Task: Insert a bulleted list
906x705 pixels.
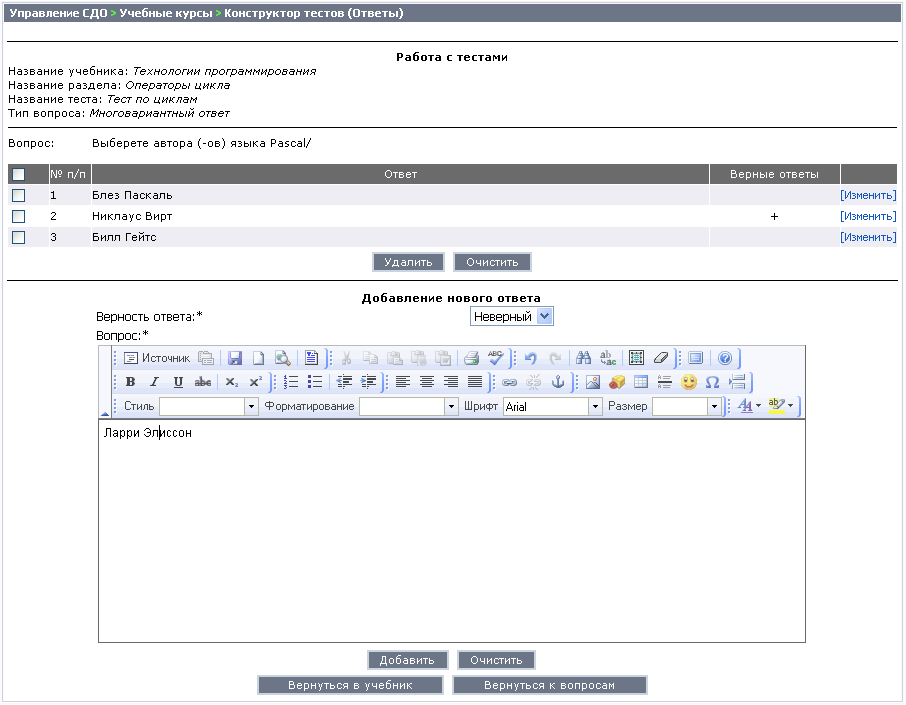Action: [x=315, y=382]
